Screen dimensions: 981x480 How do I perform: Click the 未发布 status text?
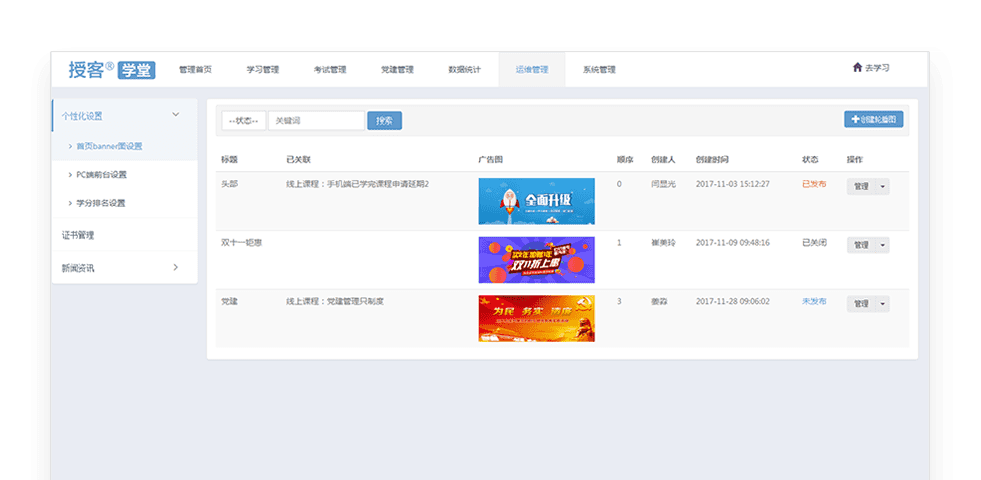point(814,301)
